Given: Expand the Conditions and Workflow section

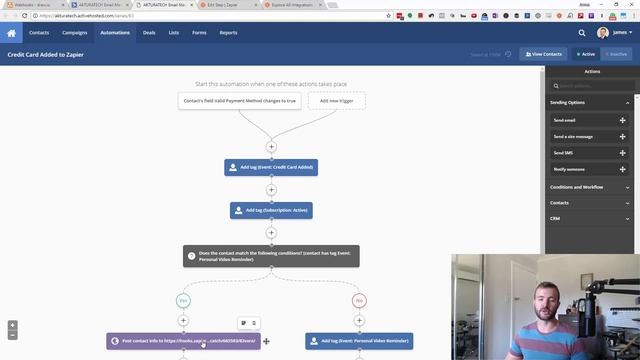Looking at the screenshot, I should pyautogui.click(x=589, y=187).
